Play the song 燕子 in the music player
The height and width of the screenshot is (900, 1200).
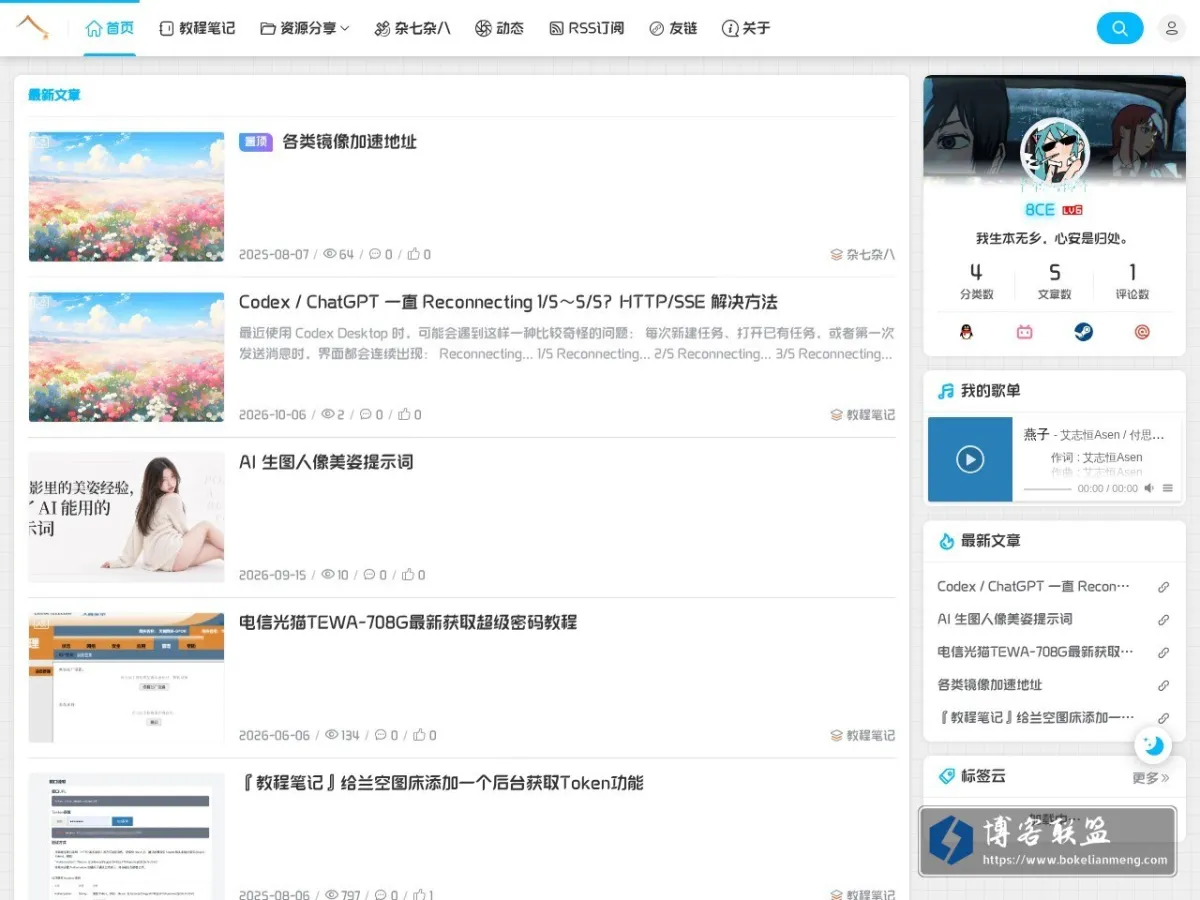pyautogui.click(x=970, y=459)
